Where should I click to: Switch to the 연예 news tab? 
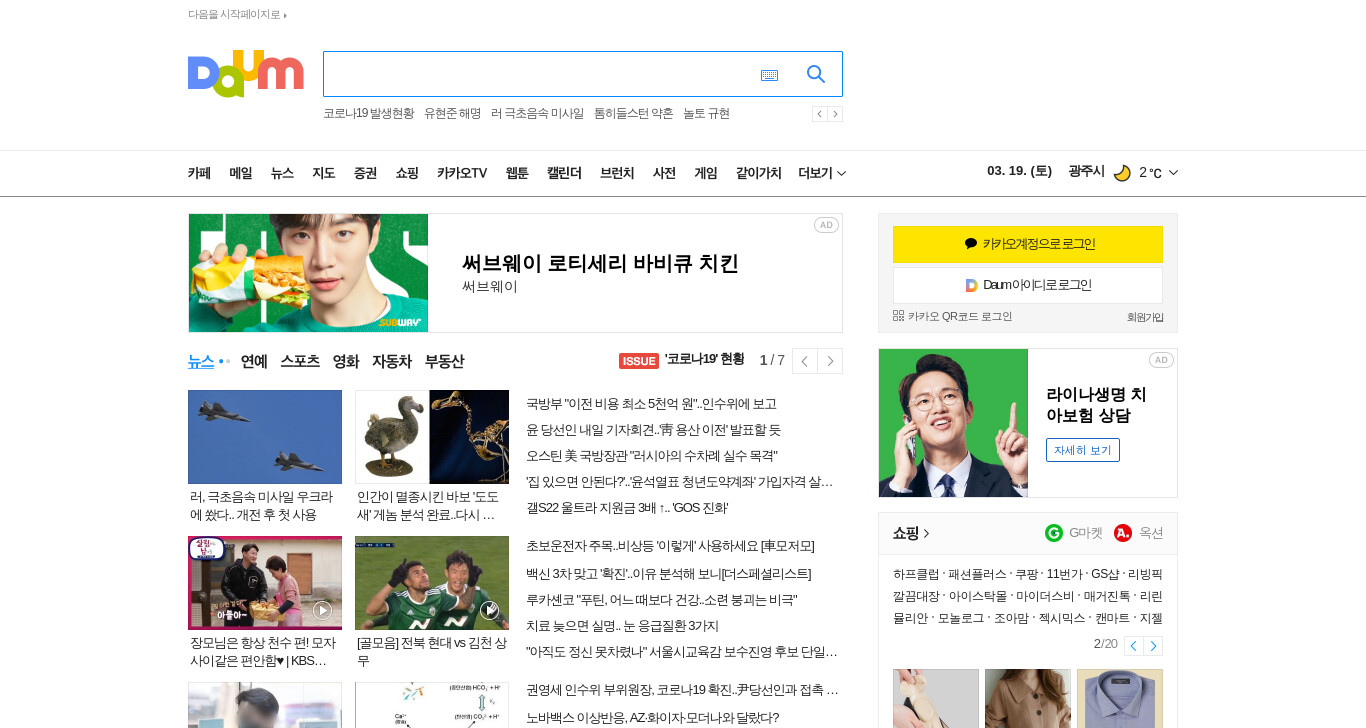coord(254,361)
